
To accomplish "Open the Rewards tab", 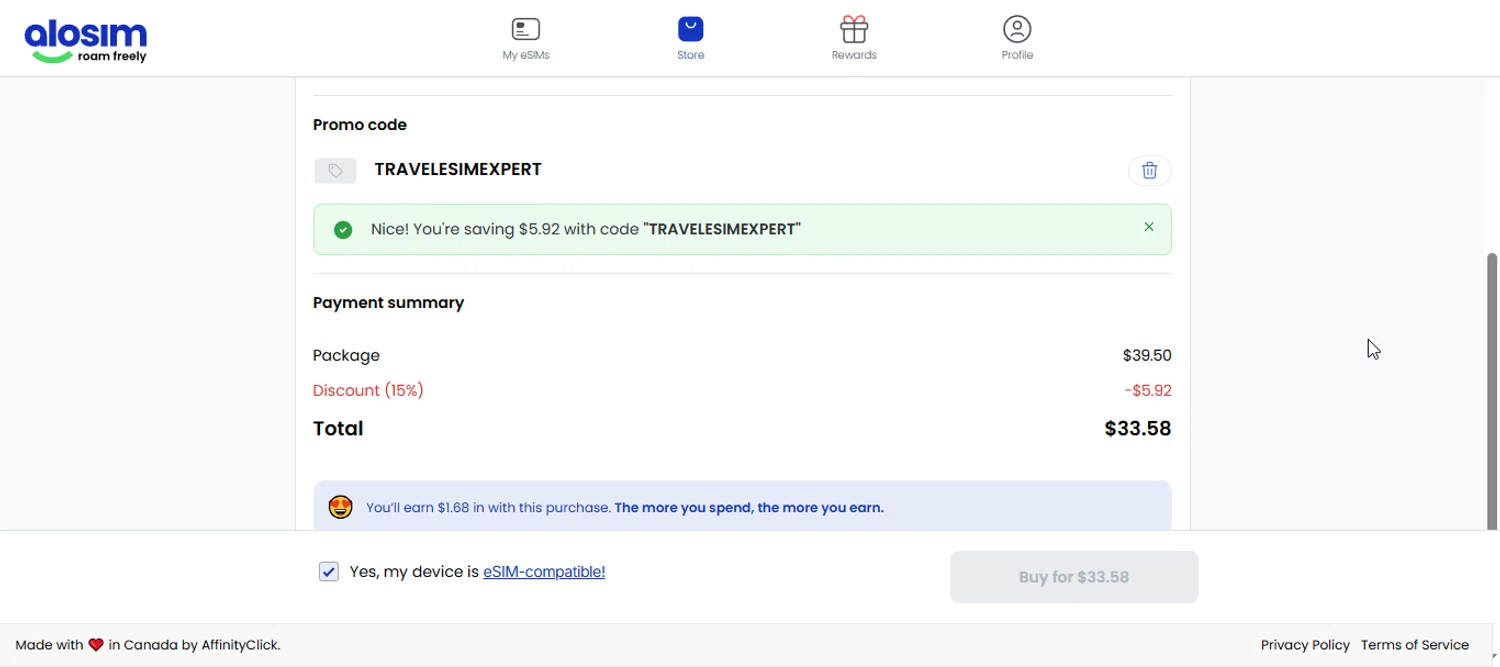I will click(854, 39).
